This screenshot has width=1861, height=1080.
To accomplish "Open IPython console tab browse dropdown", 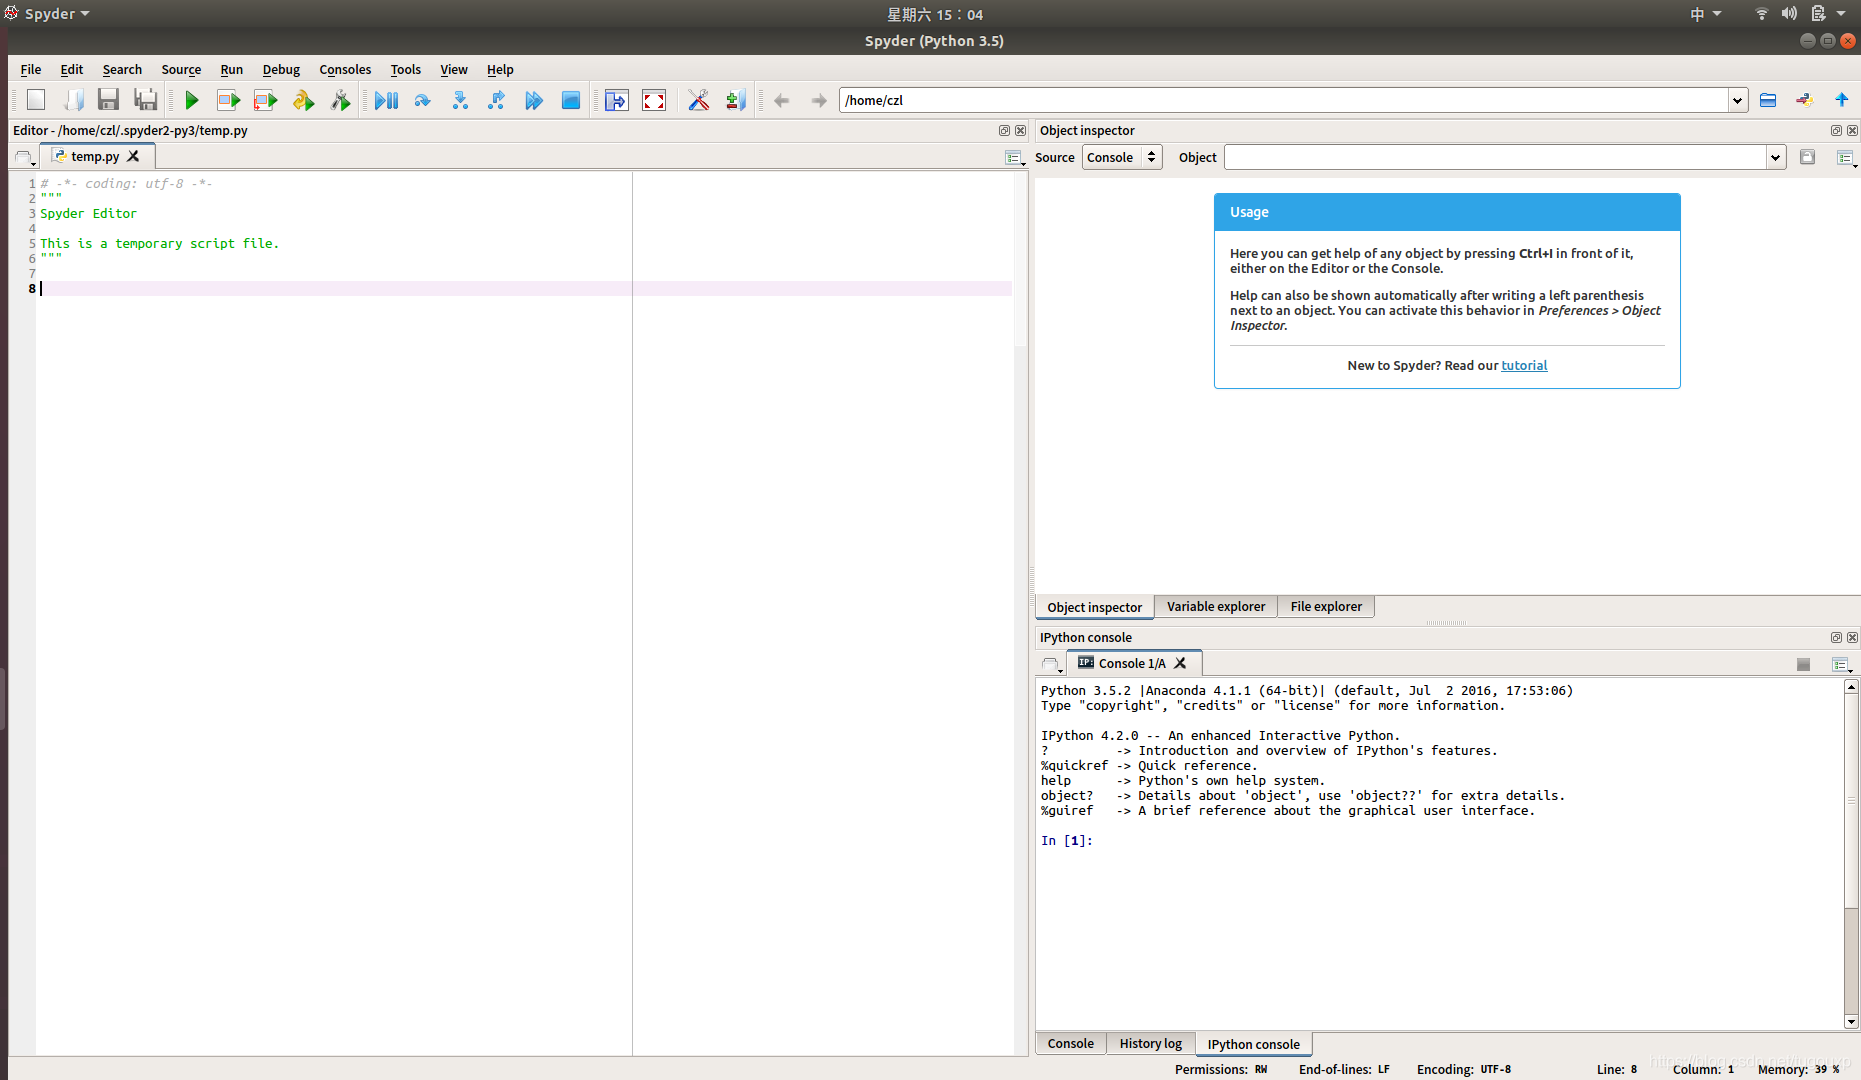I will pos(1051,664).
